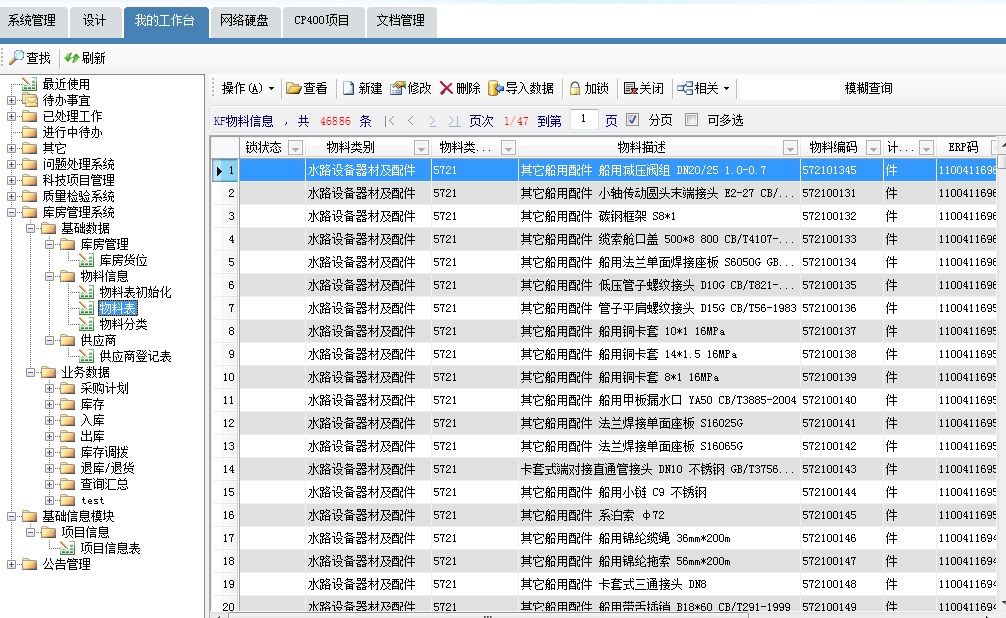The height and width of the screenshot is (618, 1006).
Task: Click the 模糊查询 (Fuzzy search) button
Action: [x=868, y=88]
